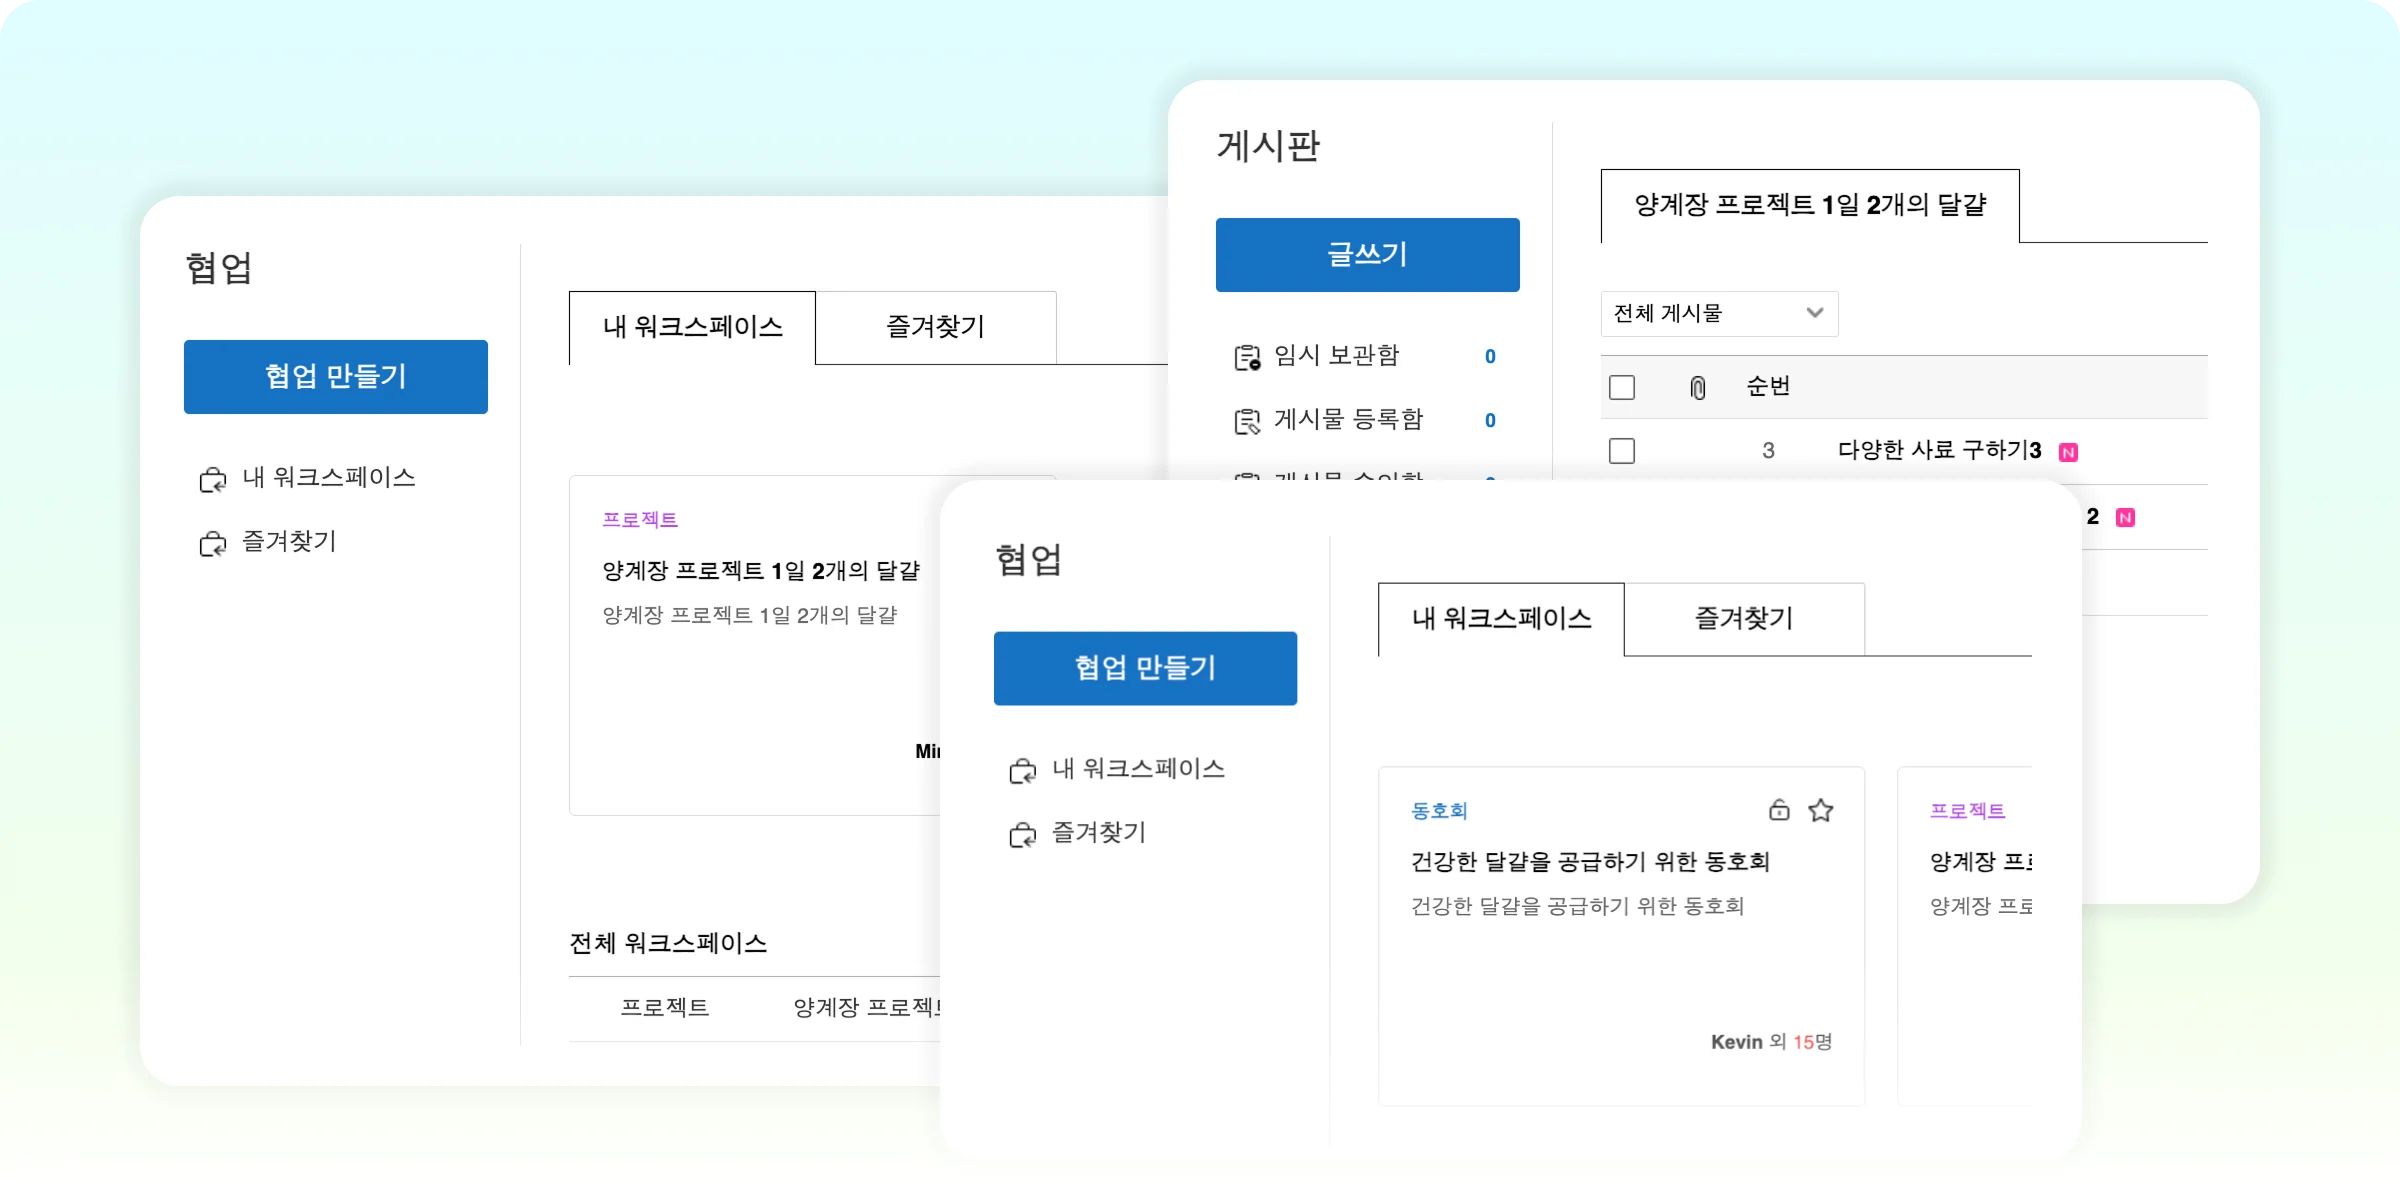Check the select-all checkbox in board header
The width and height of the screenshot is (2400, 1200).
(x=1622, y=388)
